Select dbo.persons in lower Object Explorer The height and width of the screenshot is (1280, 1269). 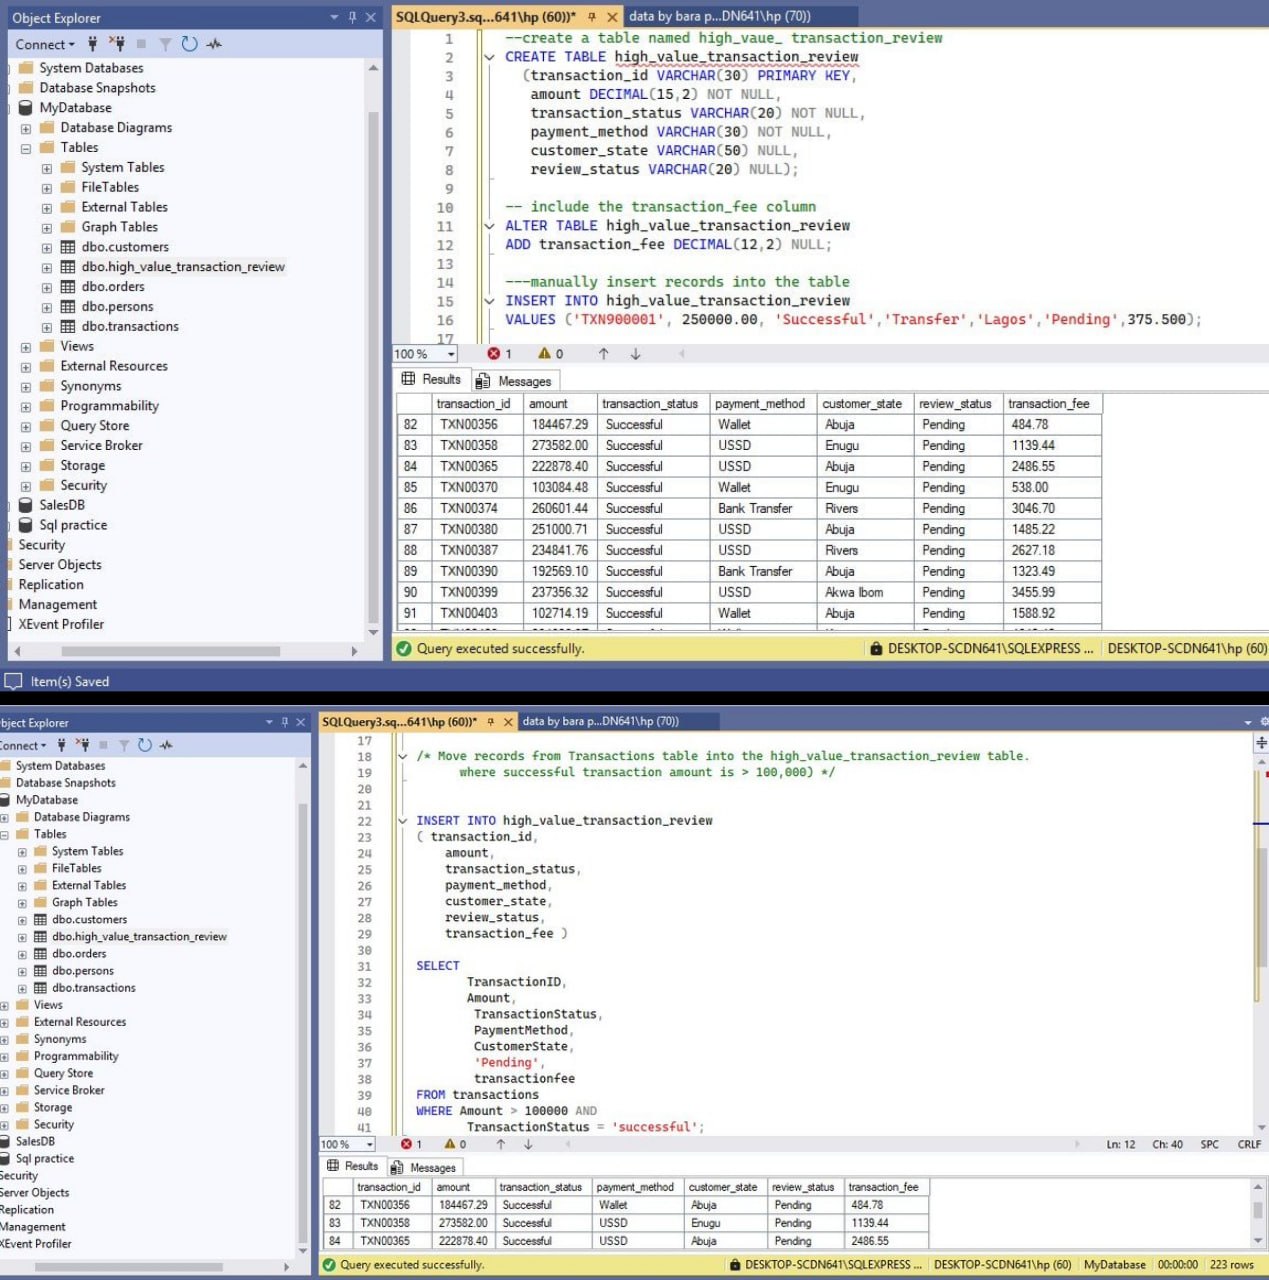click(83, 971)
